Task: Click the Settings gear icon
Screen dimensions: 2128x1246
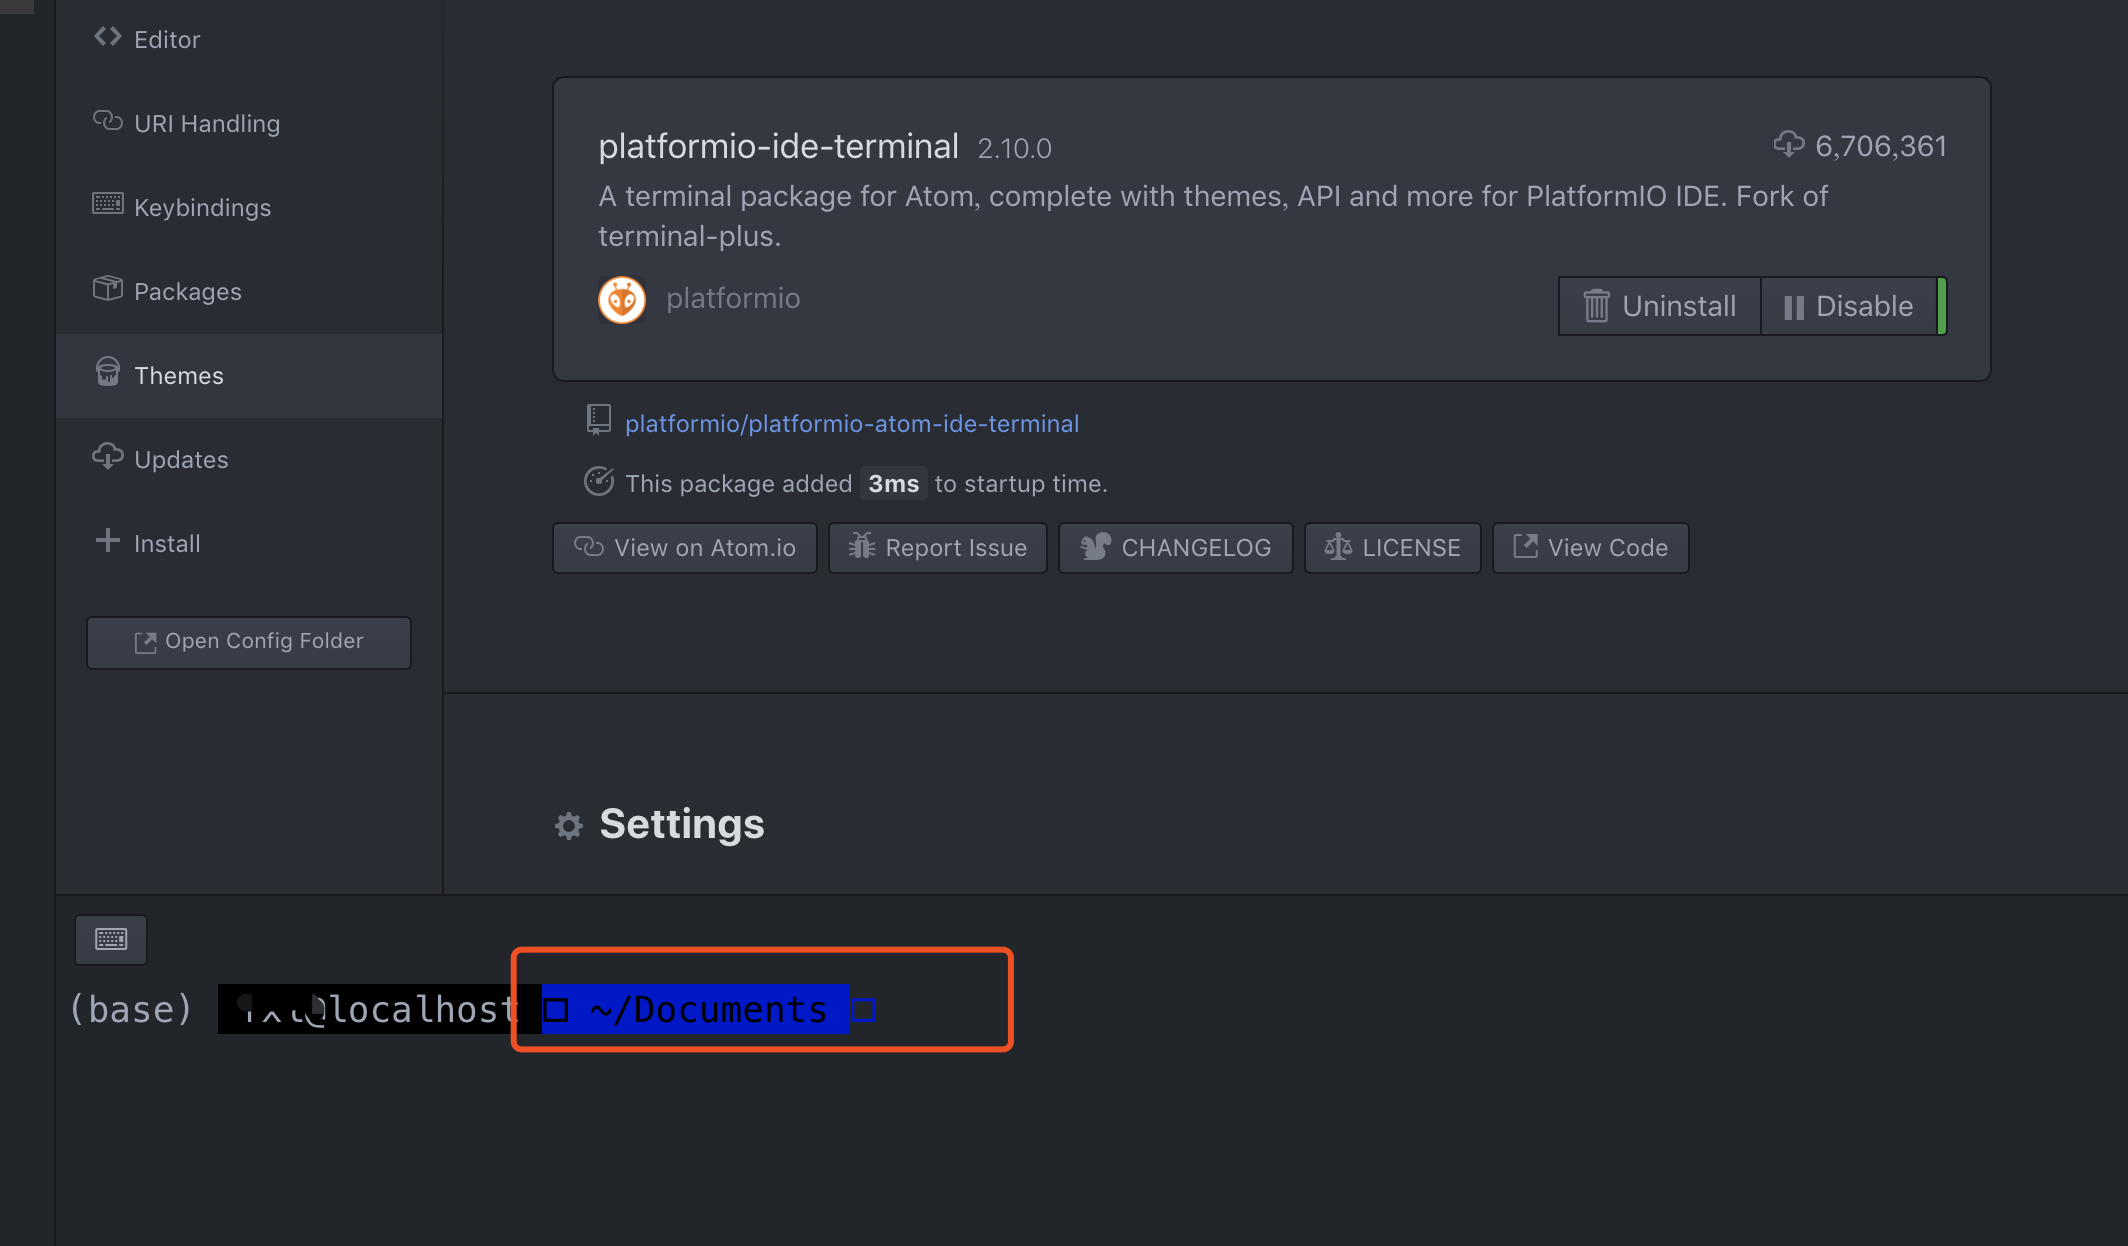Action: pos(569,824)
